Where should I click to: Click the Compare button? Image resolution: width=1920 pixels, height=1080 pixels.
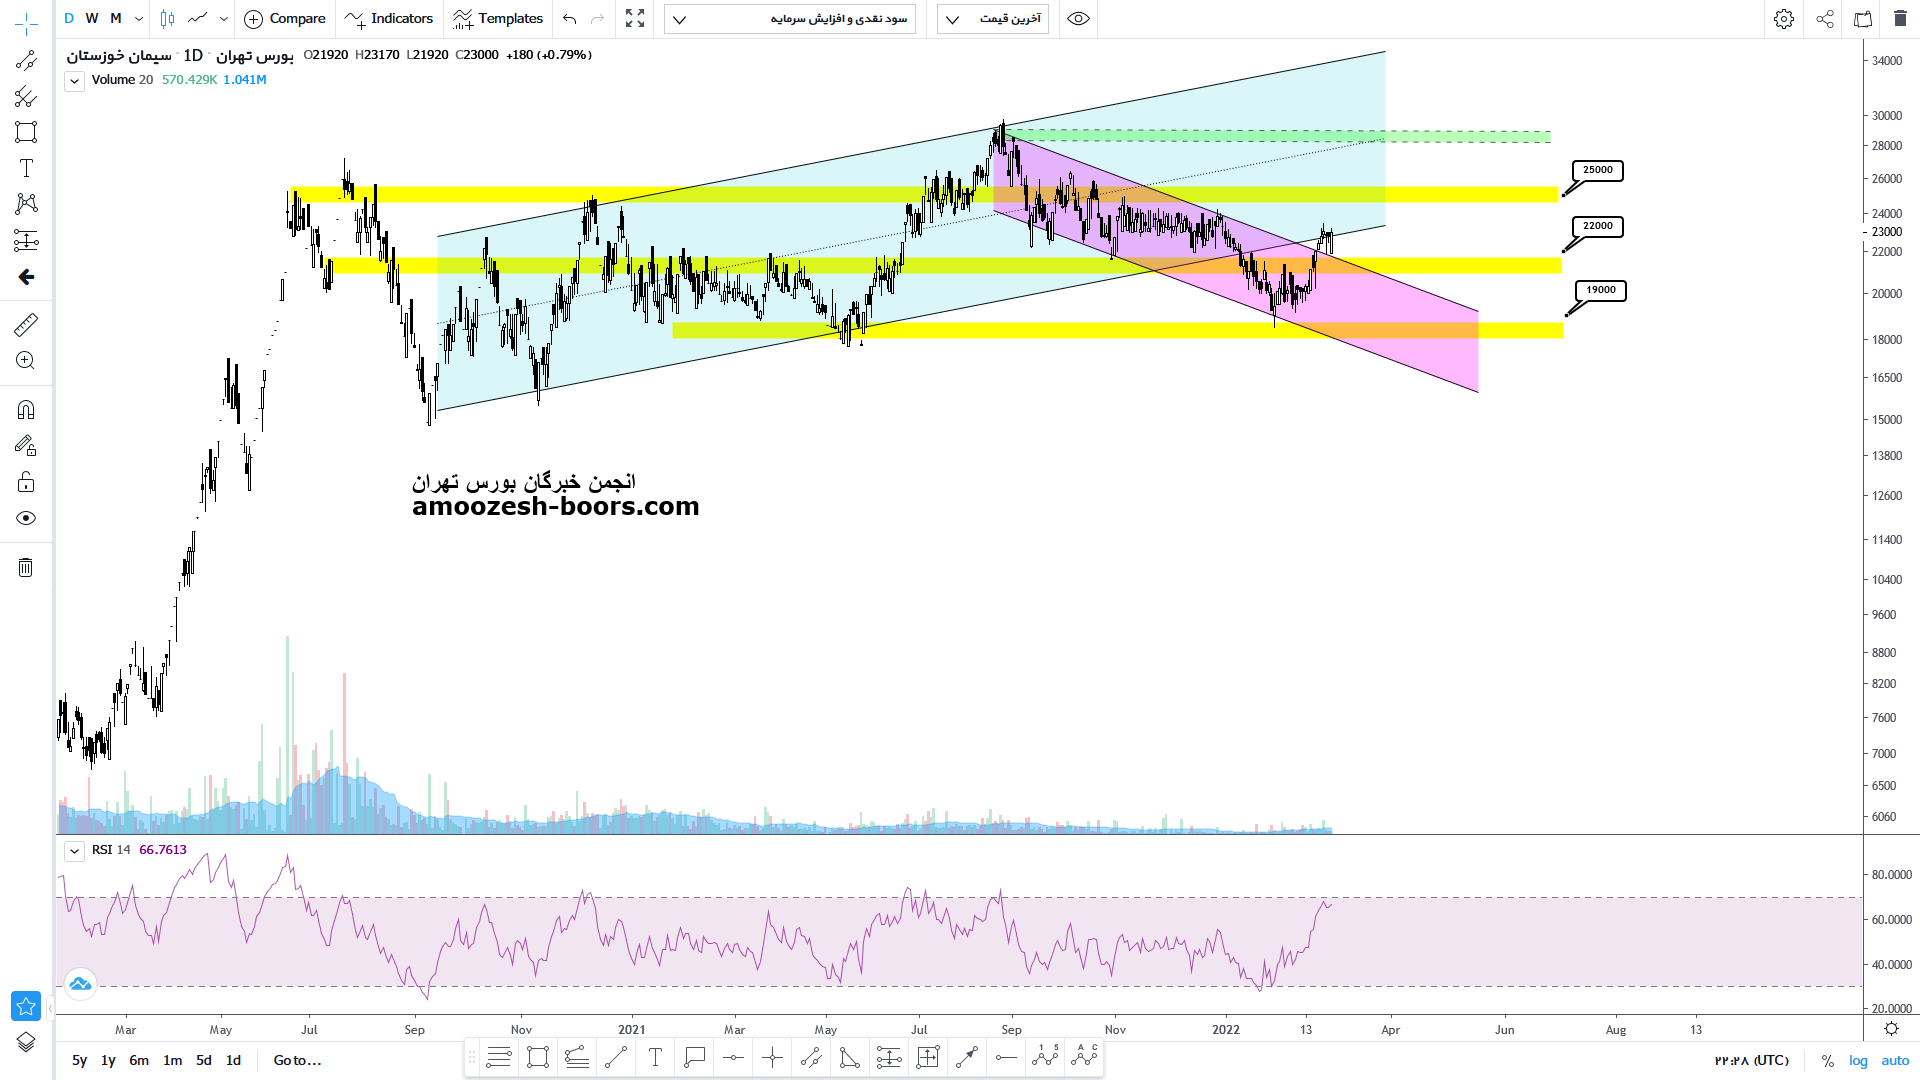[x=285, y=19]
